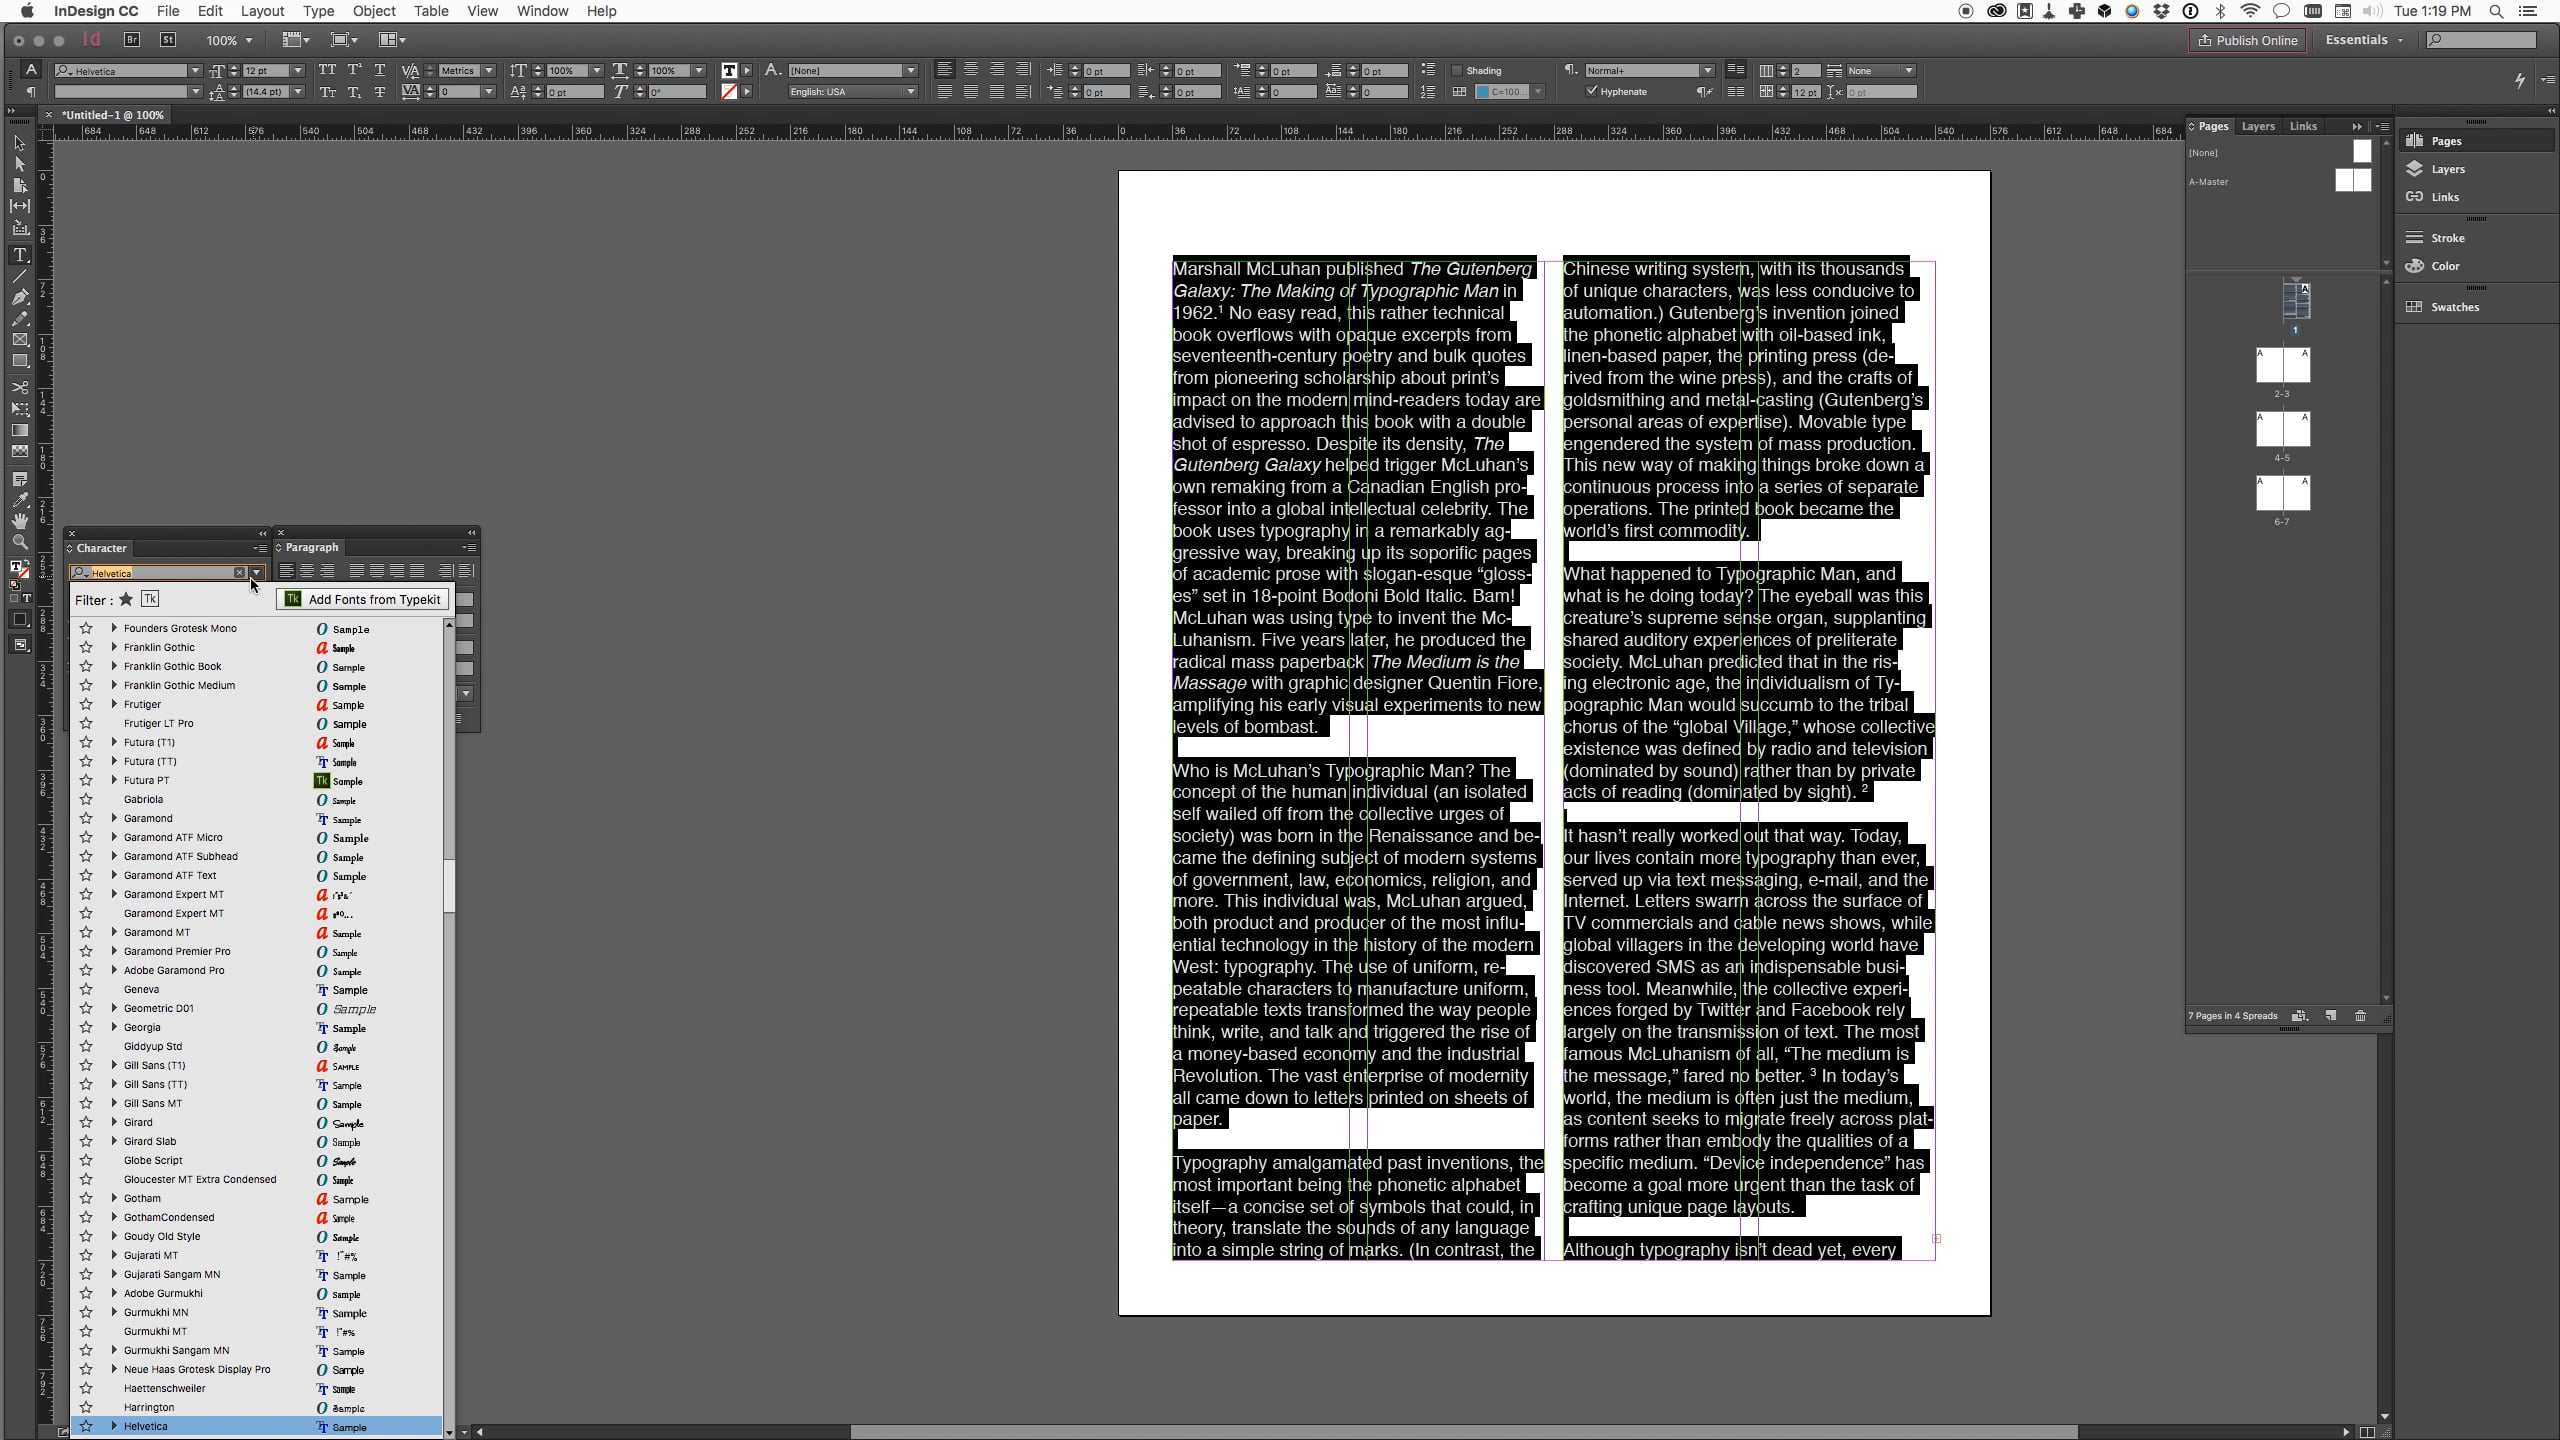Delete selected page with trash icon
This screenshot has height=1440, width=2560.
[2361, 1016]
